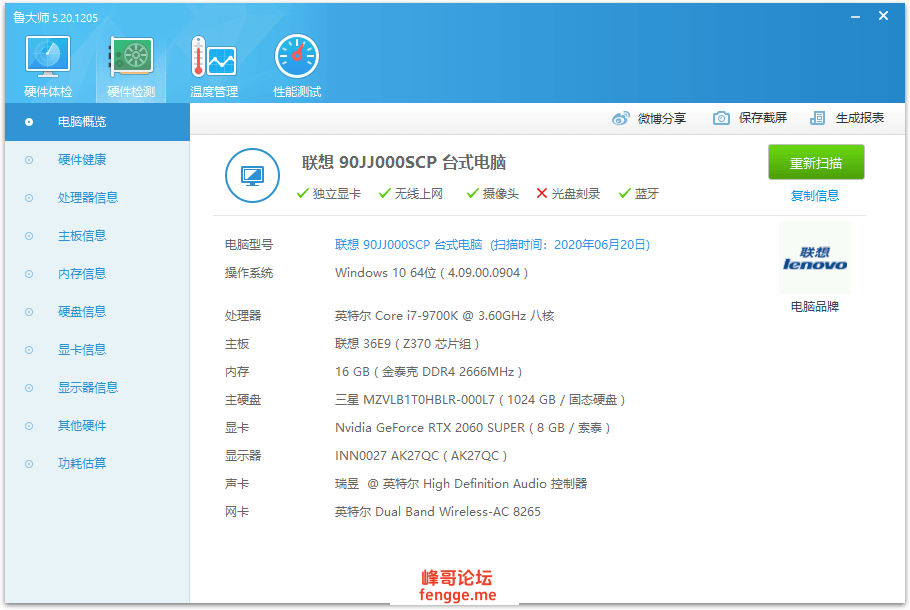
Task: Click the green 重新扫描 button
Action: [x=816, y=163]
